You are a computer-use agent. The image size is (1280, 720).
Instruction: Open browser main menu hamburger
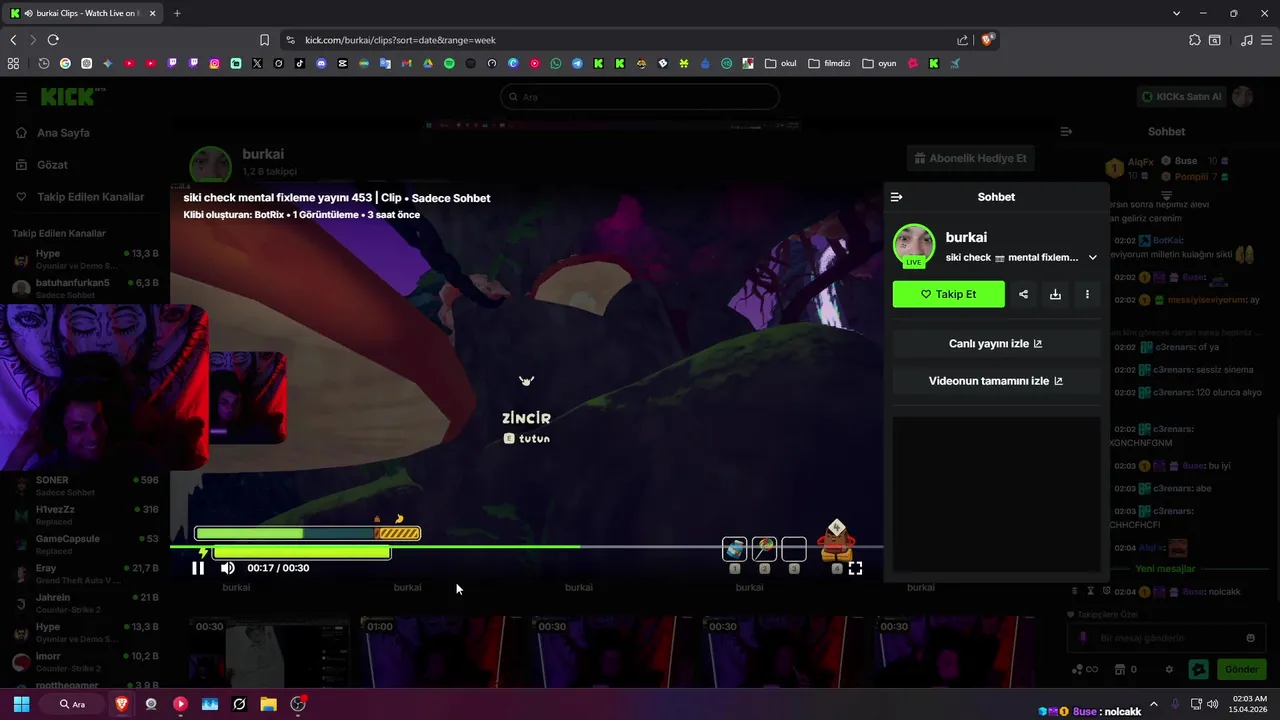coord(1267,40)
